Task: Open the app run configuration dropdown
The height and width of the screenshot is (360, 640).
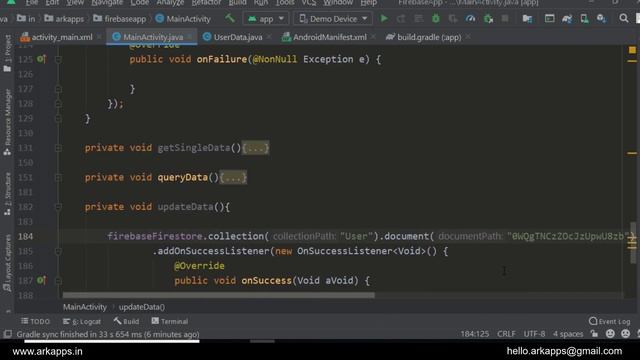Action: [x=266, y=19]
